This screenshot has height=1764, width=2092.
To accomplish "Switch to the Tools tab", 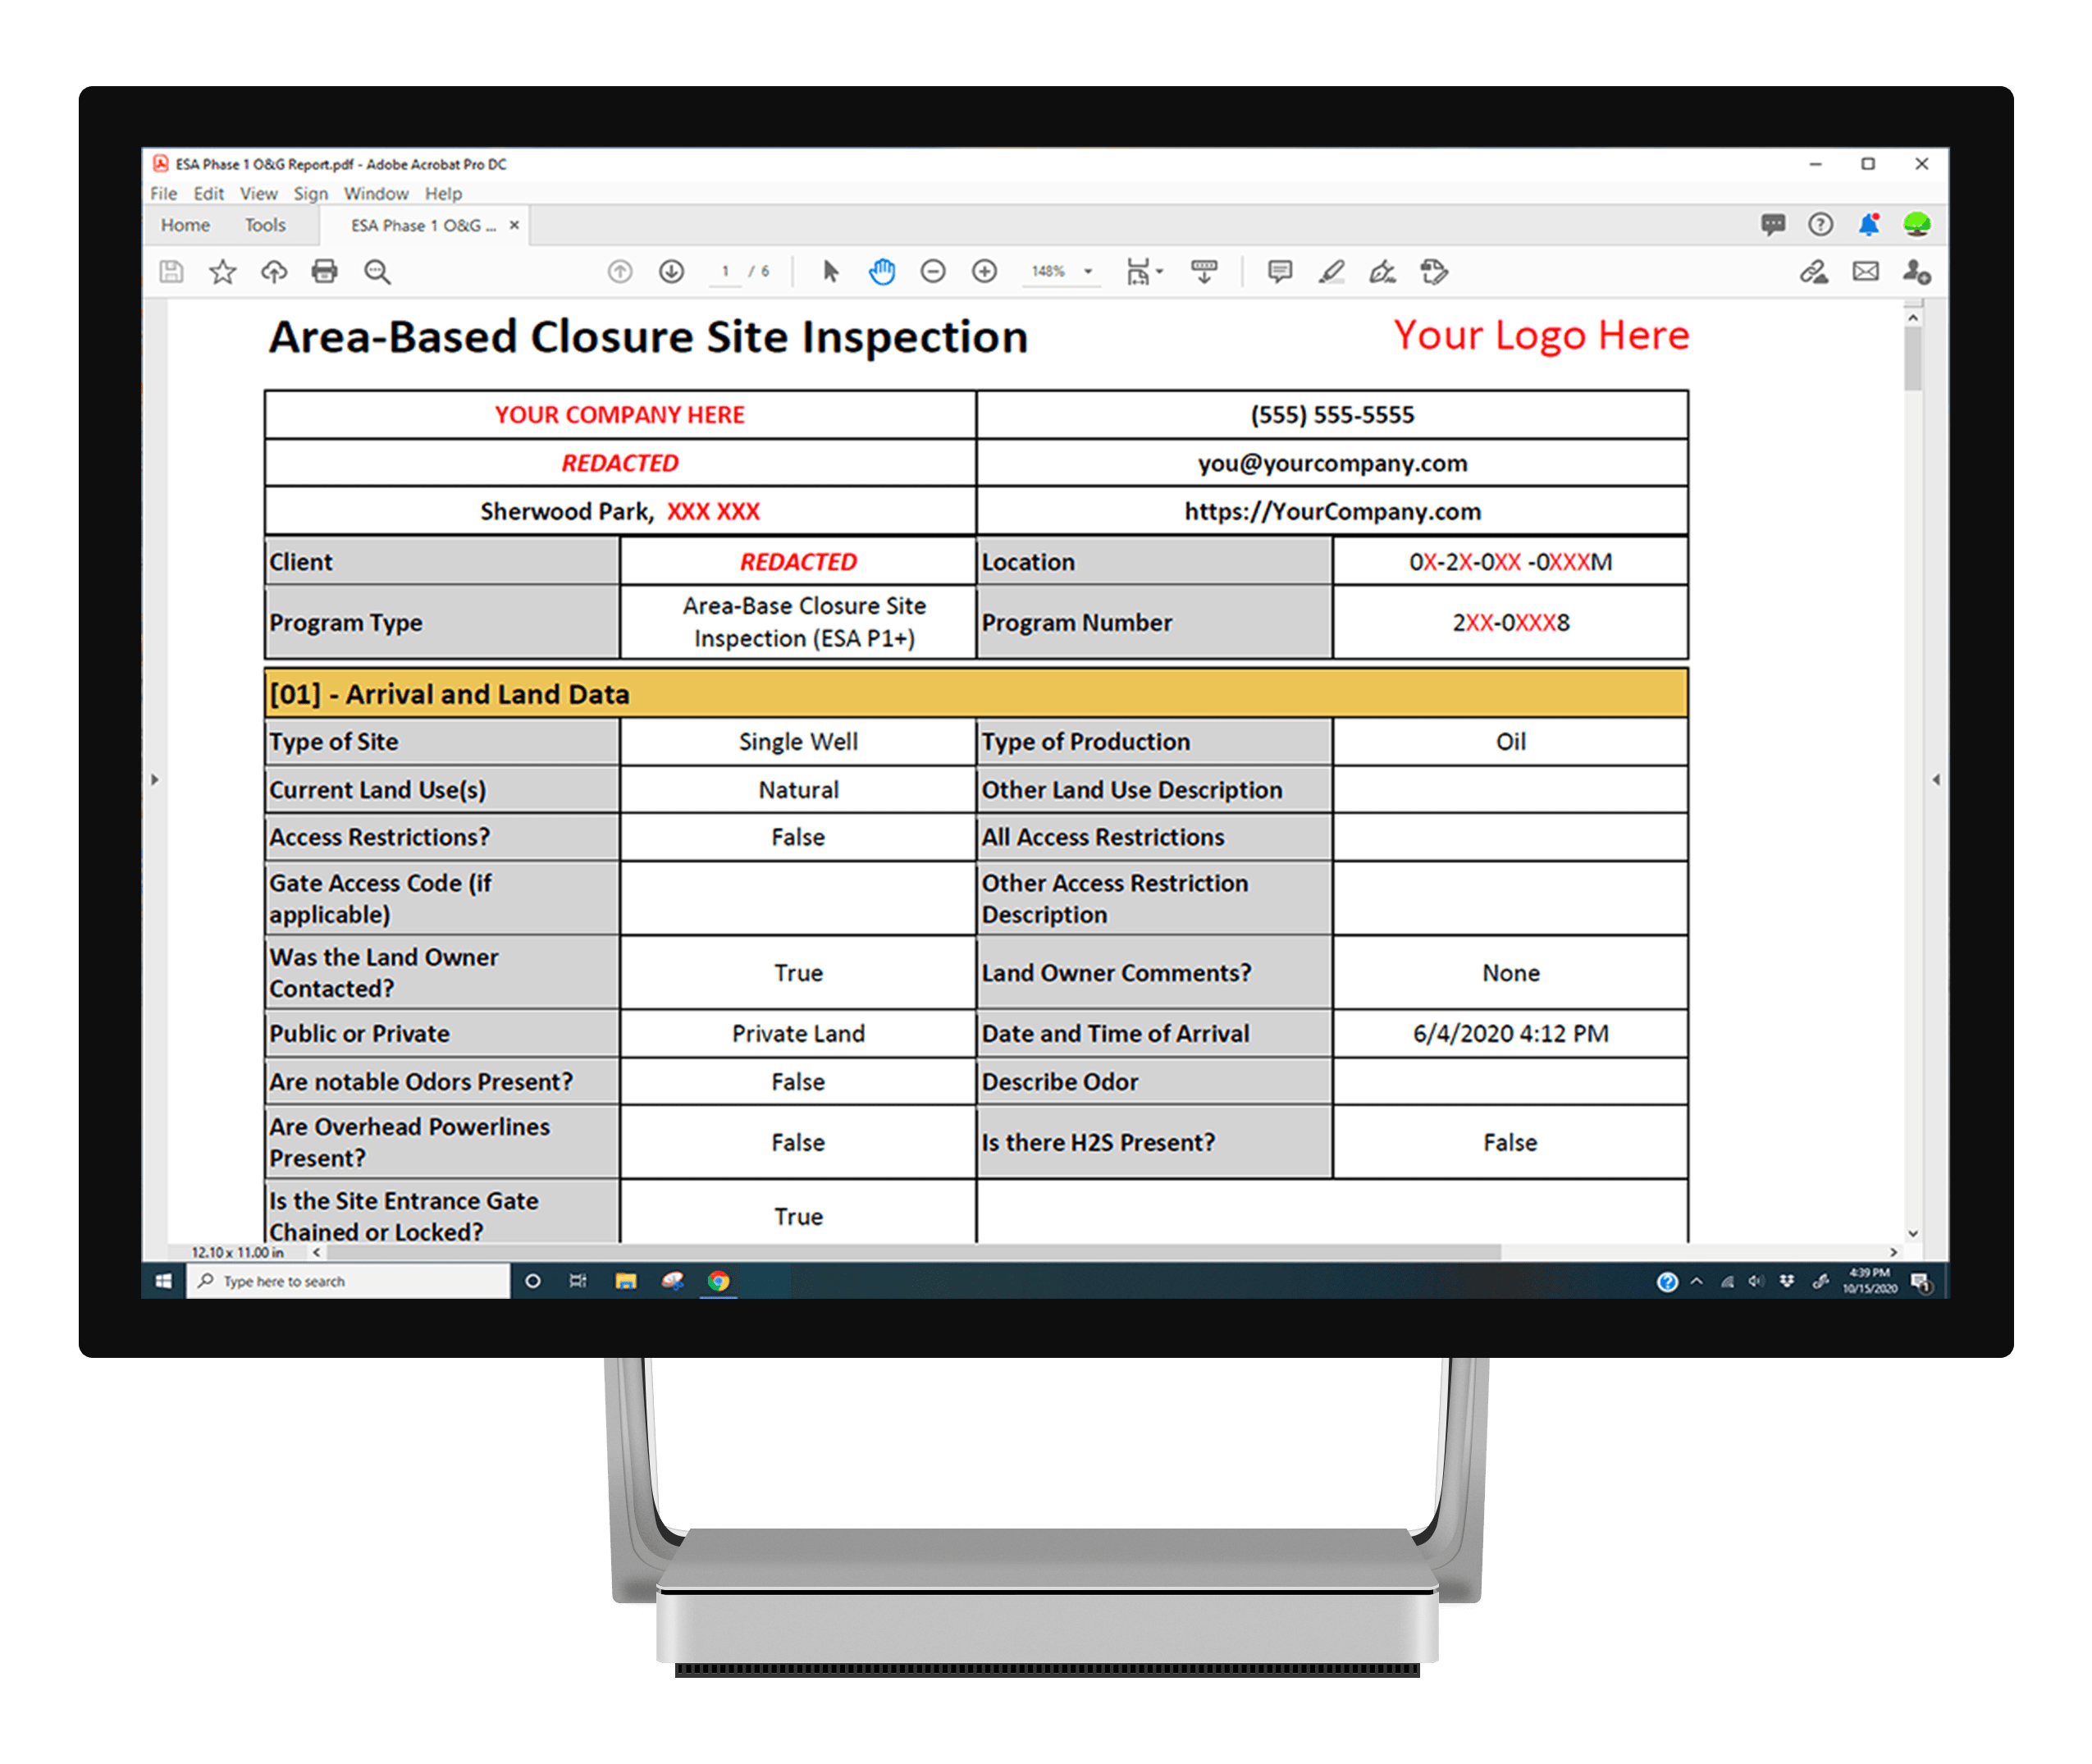I will (x=265, y=225).
